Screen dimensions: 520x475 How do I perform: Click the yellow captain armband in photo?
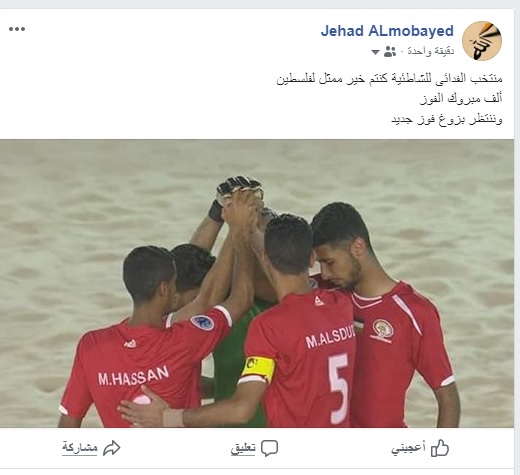click(x=259, y=368)
